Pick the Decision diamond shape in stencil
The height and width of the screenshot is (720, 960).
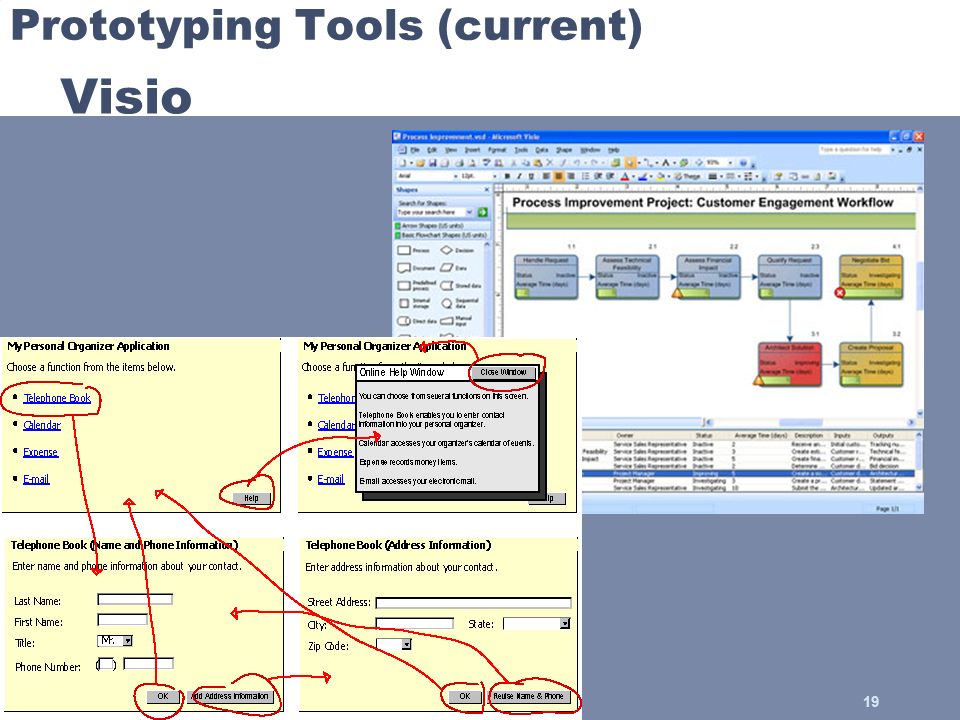446,250
